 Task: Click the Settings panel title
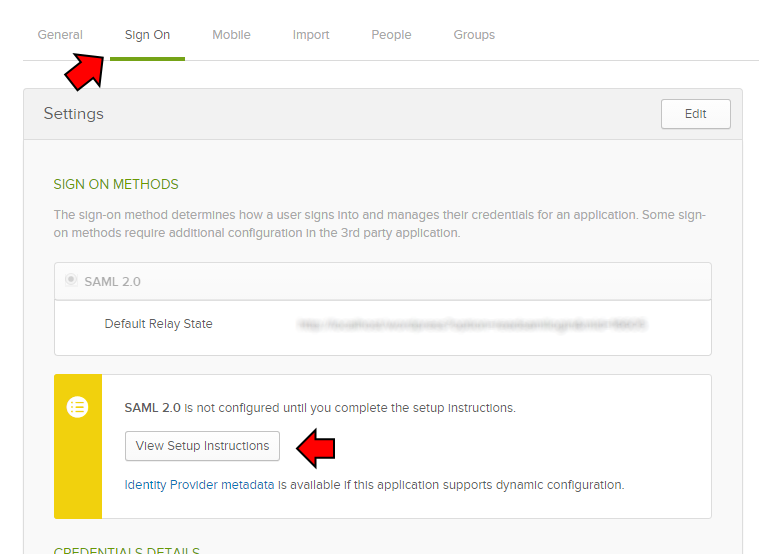73,114
